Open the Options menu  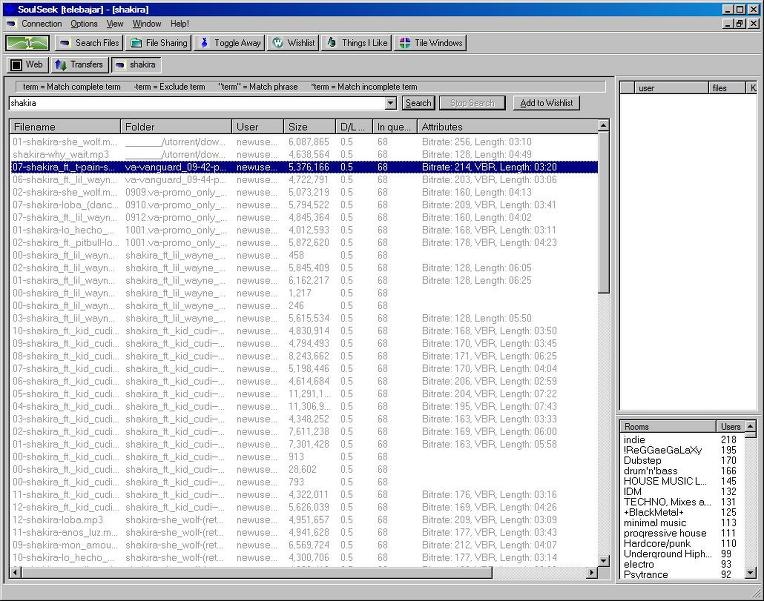[x=84, y=23]
